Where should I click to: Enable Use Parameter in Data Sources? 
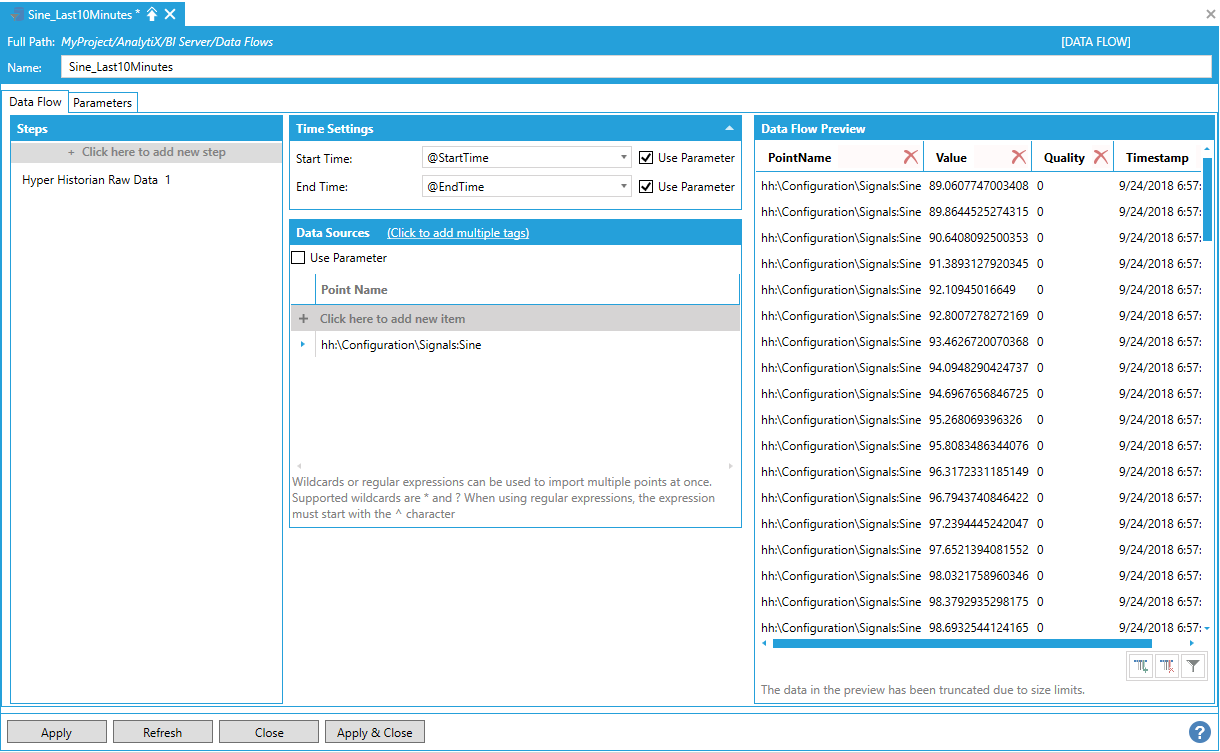298,258
